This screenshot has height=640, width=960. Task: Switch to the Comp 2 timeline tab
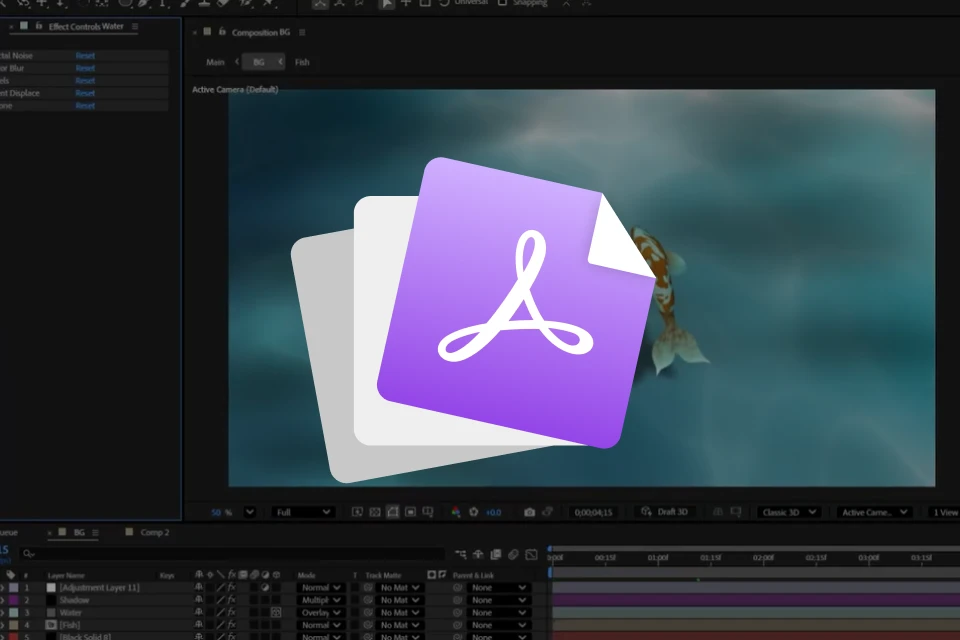[x=154, y=532]
